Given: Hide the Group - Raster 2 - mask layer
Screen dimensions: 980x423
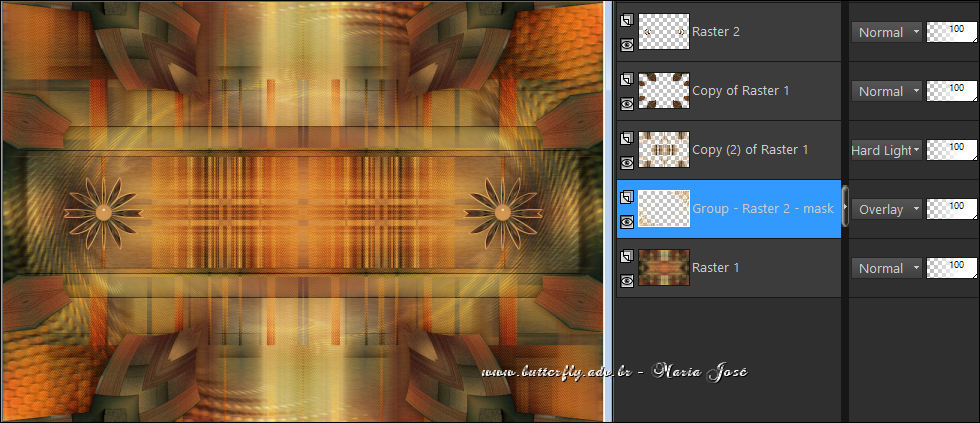Looking at the screenshot, I should 627,221.
